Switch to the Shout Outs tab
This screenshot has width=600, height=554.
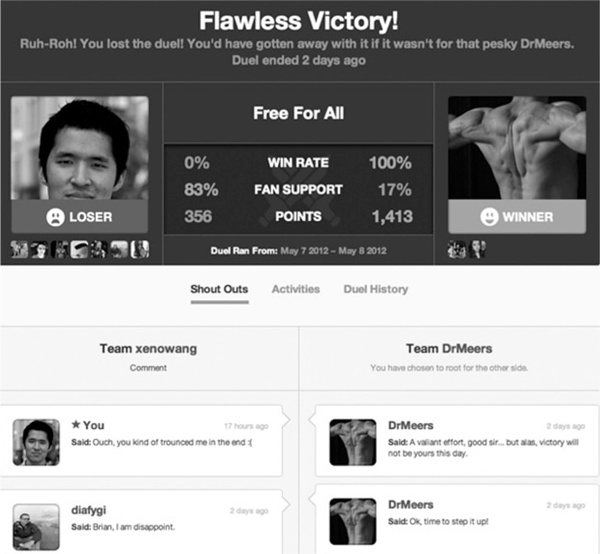point(219,289)
